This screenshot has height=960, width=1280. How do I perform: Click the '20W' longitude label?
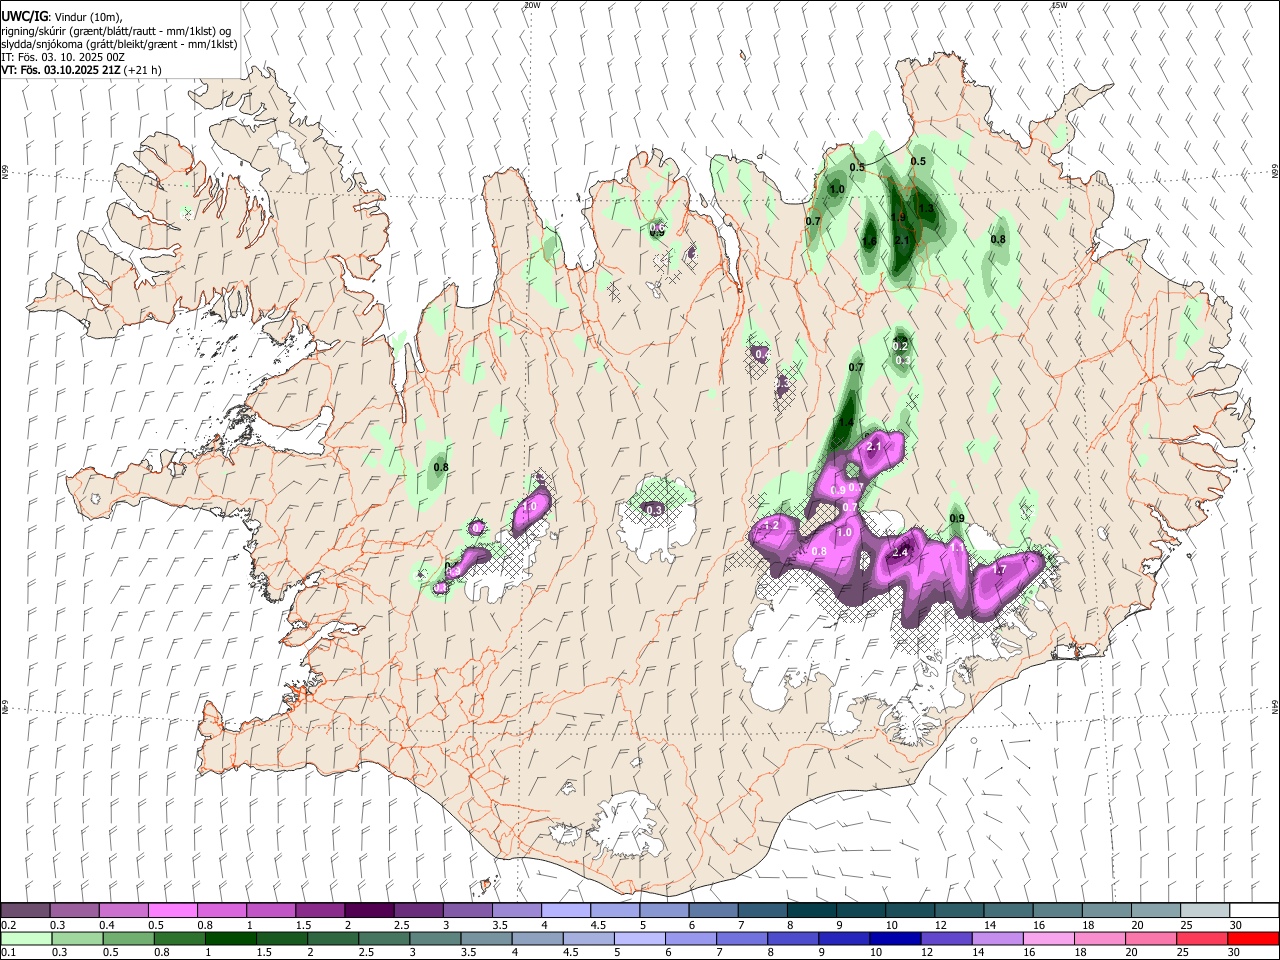tap(532, 5)
